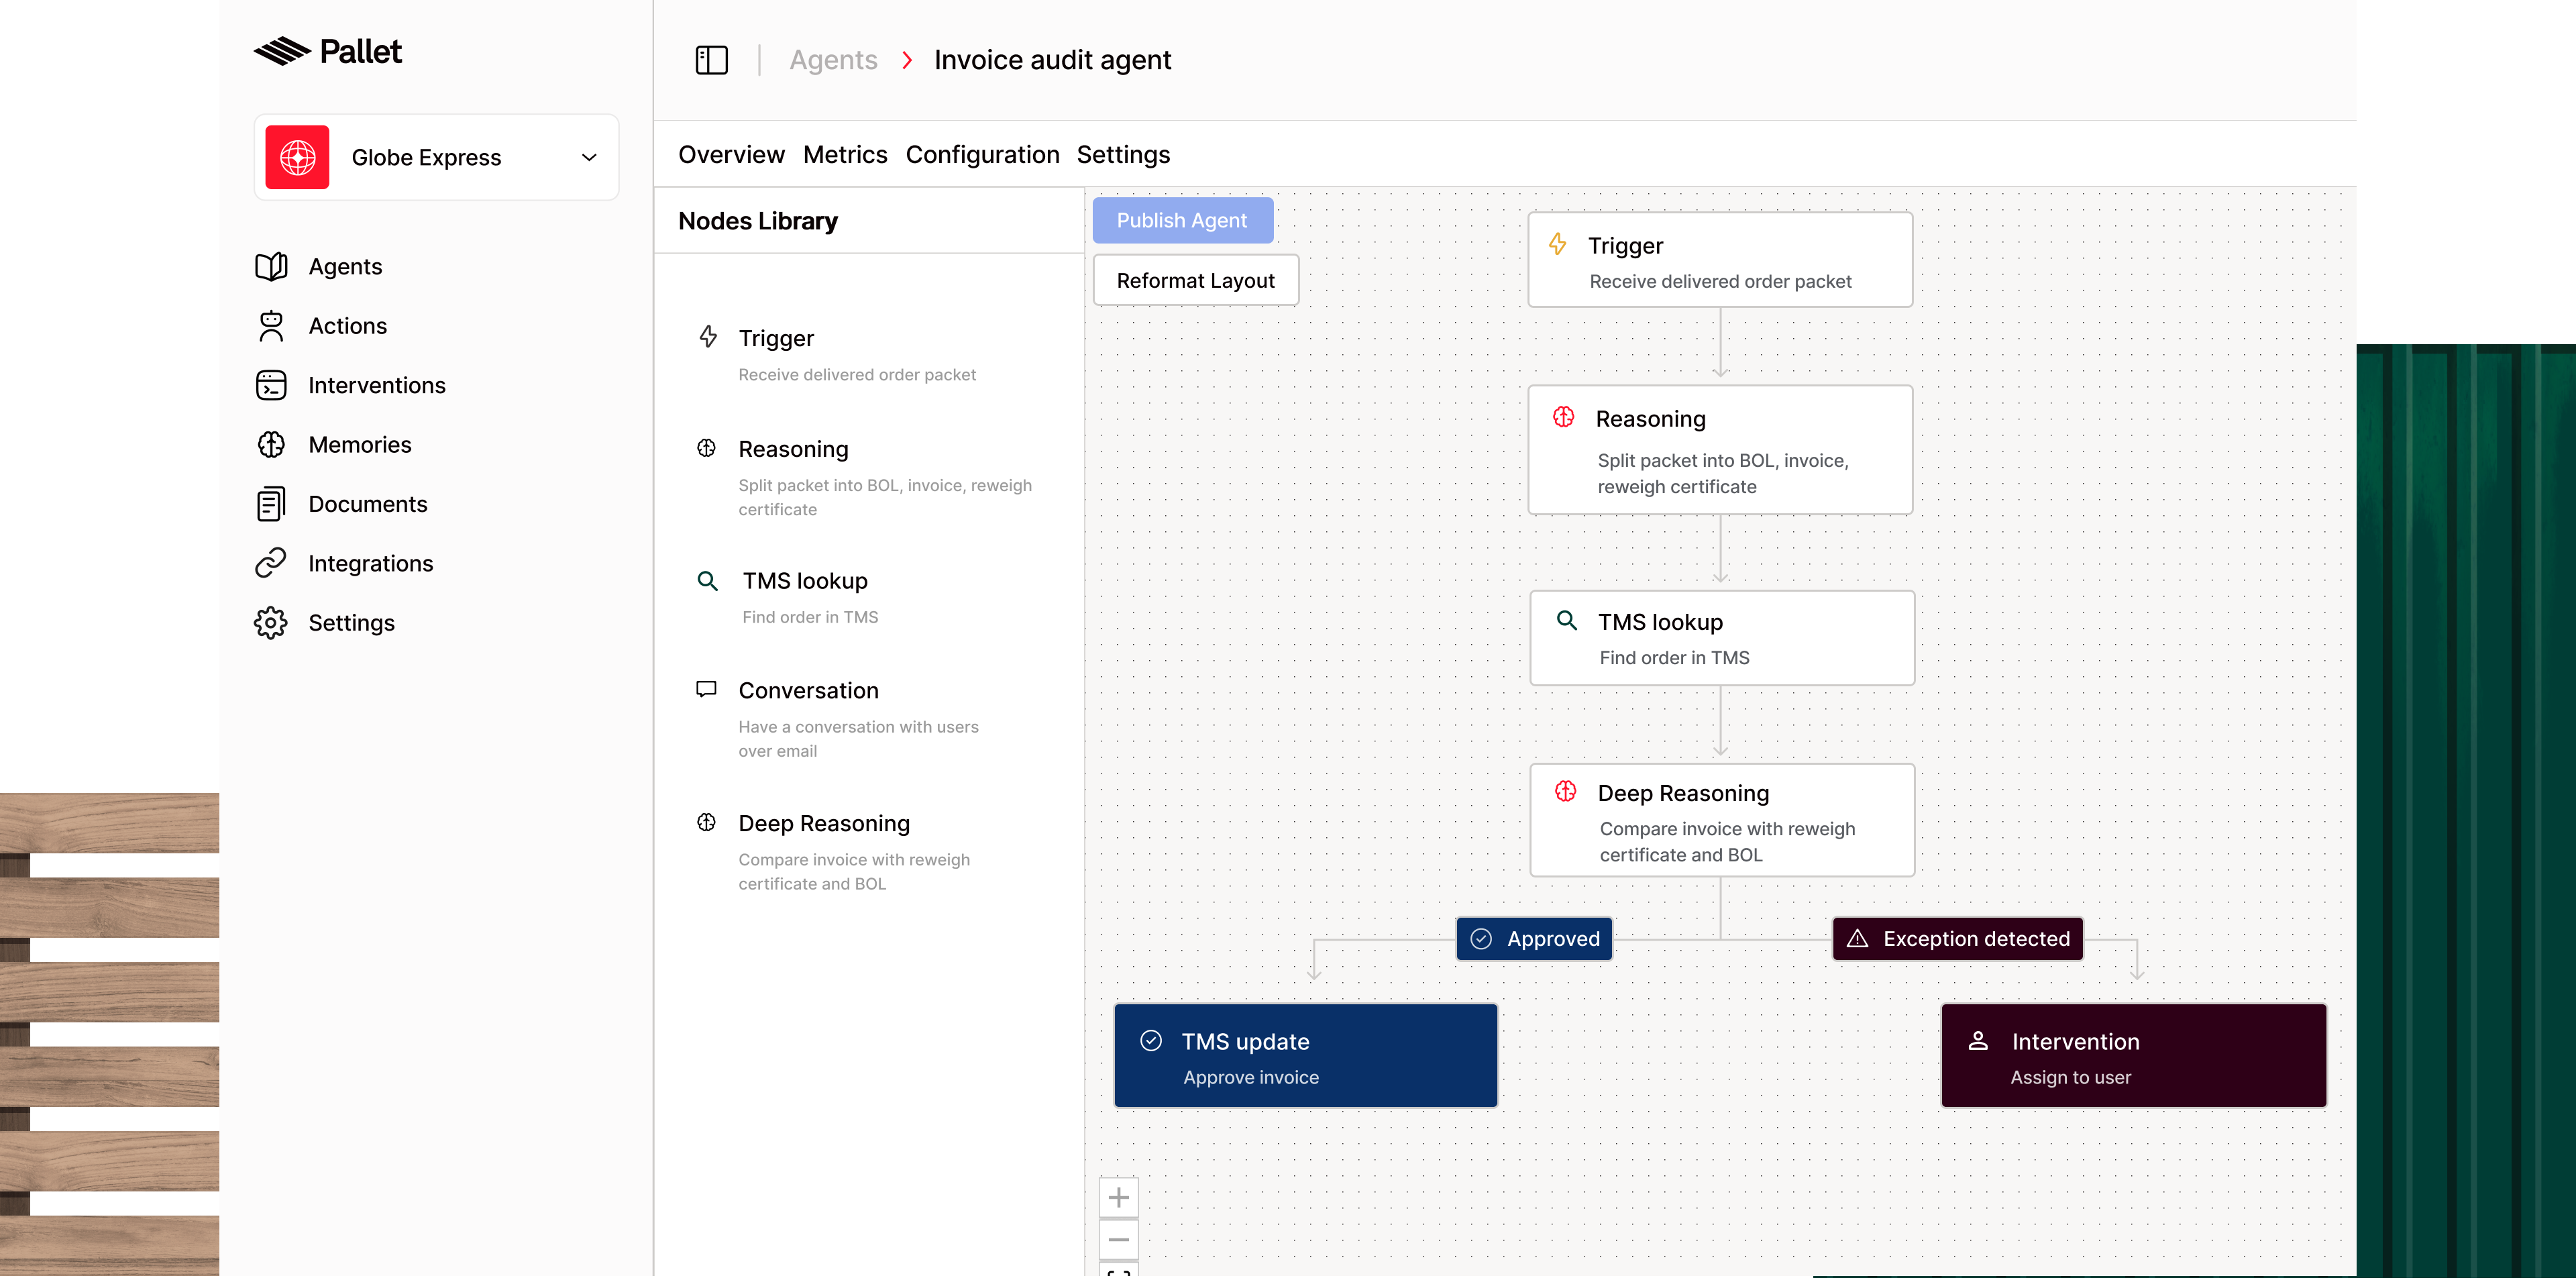The height and width of the screenshot is (1280, 2576).
Task: Switch to the Metrics tab
Action: click(x=845, y=155)
